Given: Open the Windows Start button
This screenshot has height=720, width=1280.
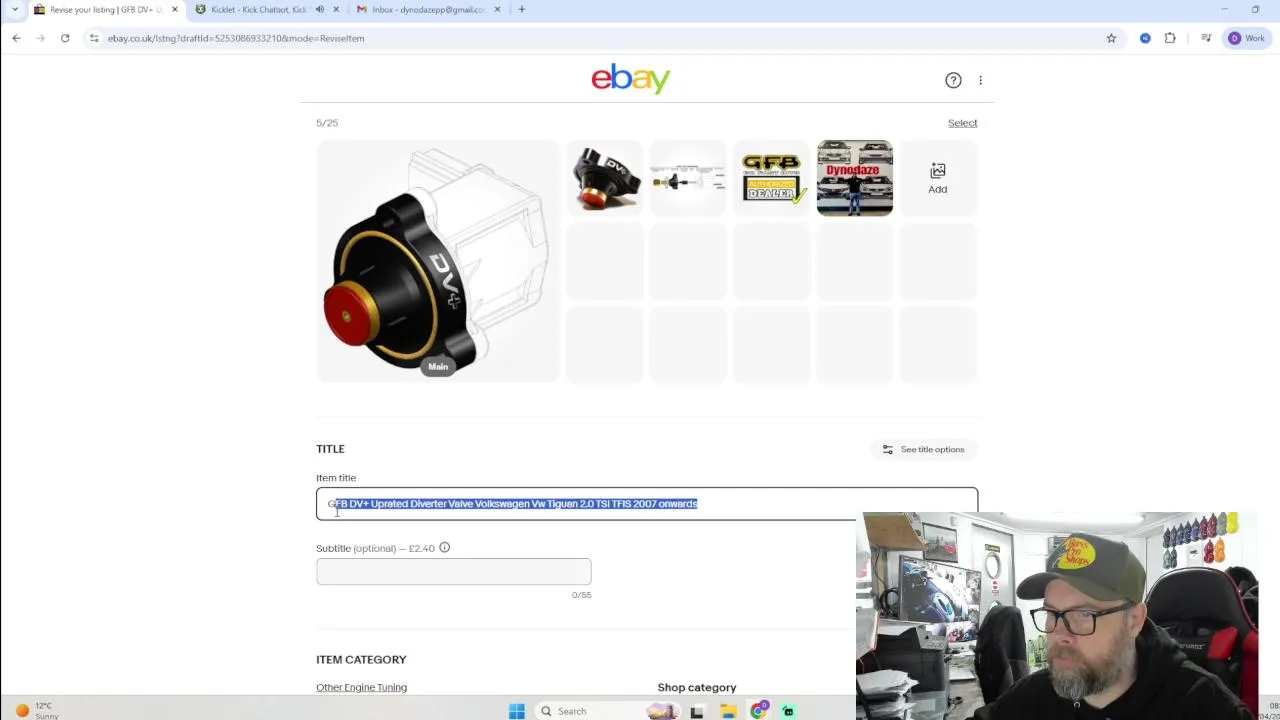Looking at the screenshot, I should coord(517,711).
